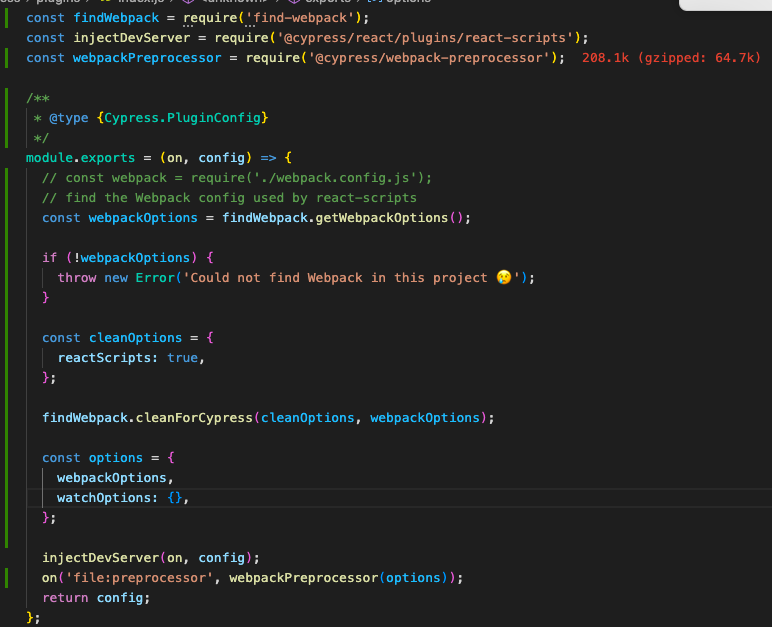Click the new keyword before Error

click(x=116, y=278)
